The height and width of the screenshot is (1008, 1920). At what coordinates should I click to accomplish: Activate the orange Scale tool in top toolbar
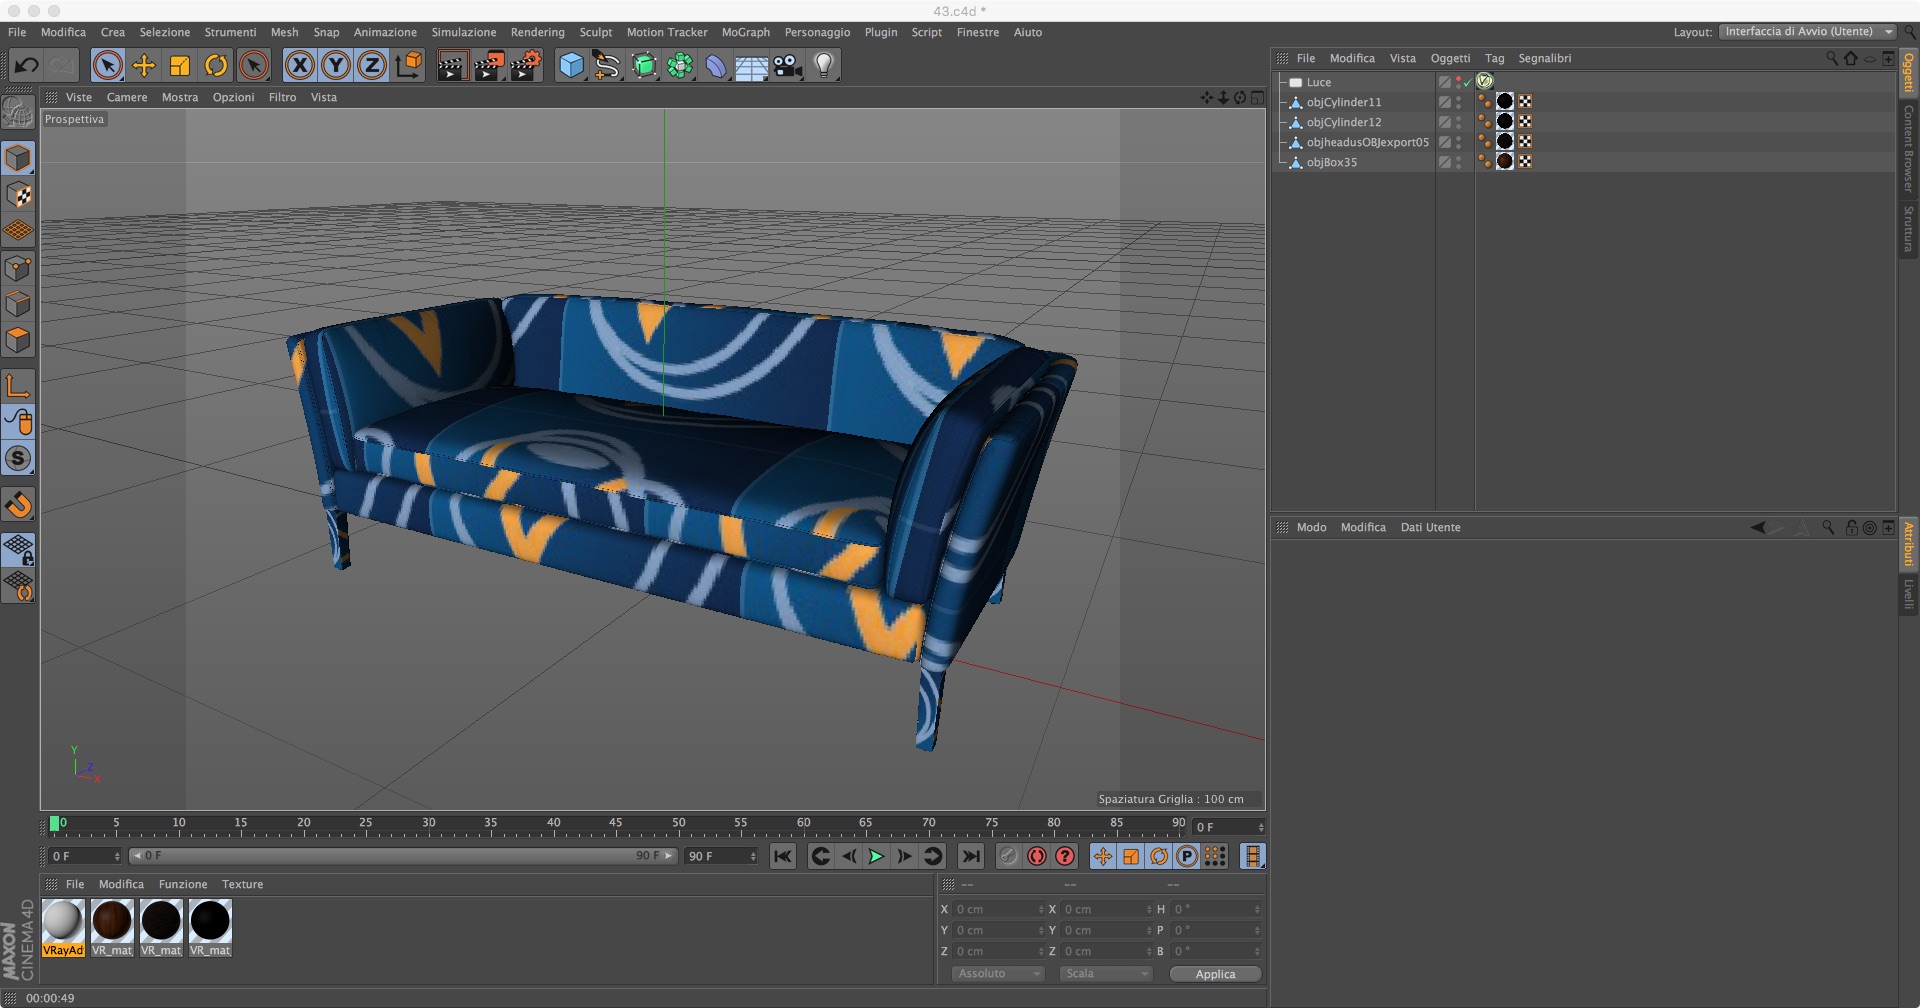pyautogui.click(x=180, y=66)
